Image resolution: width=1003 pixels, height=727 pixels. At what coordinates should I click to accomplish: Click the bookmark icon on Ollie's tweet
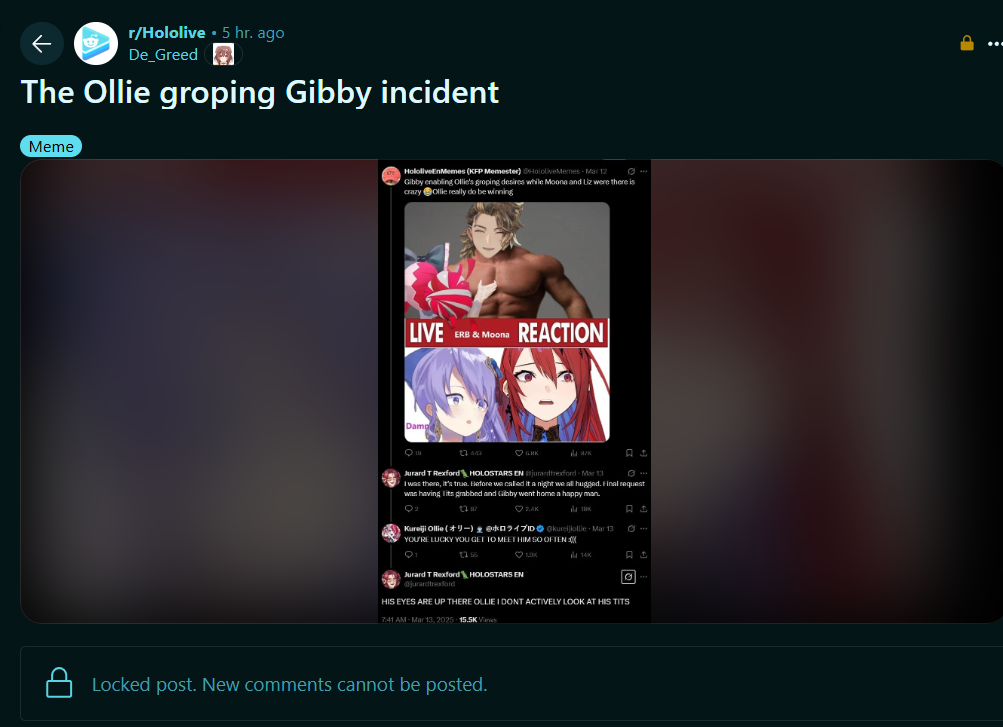pyautogui.click(x=629, y=555)
